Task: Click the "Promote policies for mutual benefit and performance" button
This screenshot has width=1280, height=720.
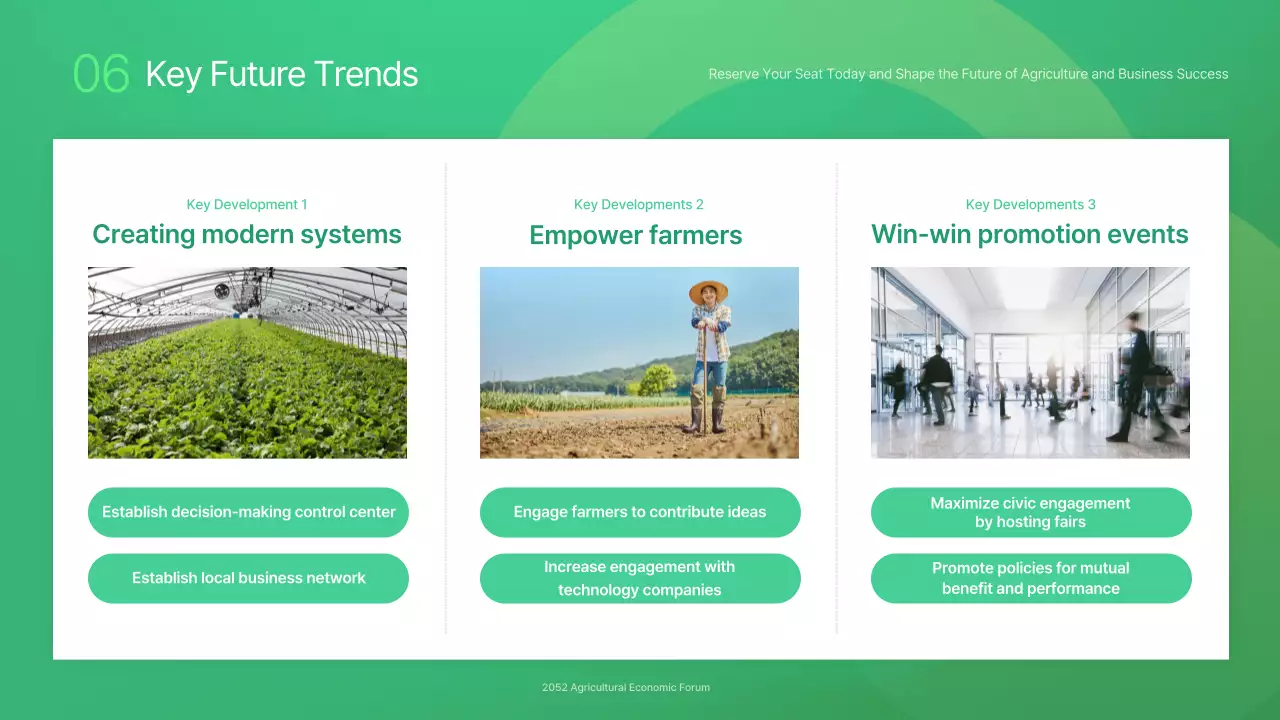Action: [x=1030, y=578]
